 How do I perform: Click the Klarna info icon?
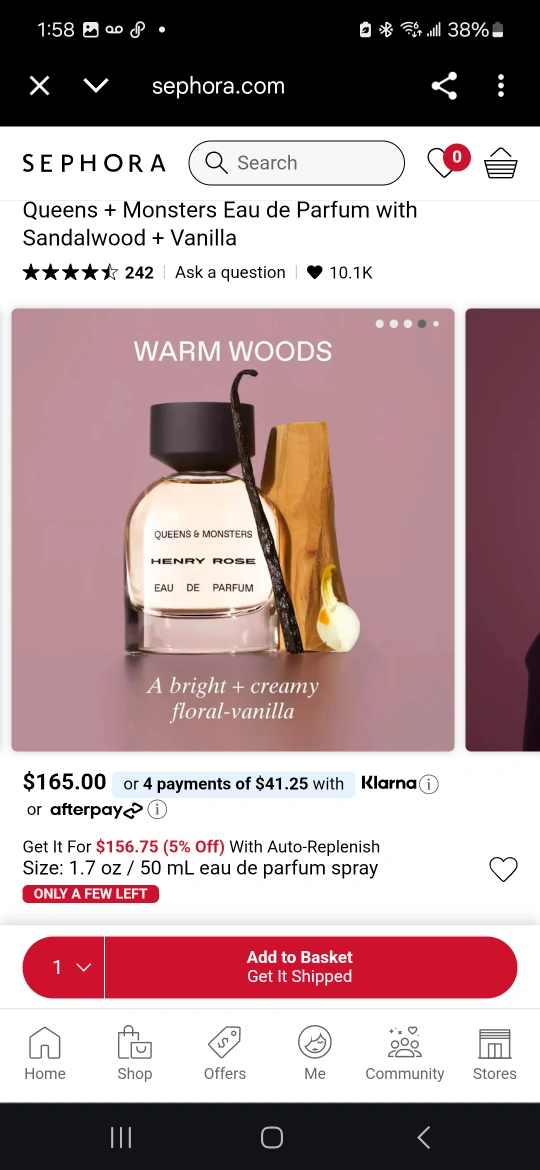coord(428,784)
